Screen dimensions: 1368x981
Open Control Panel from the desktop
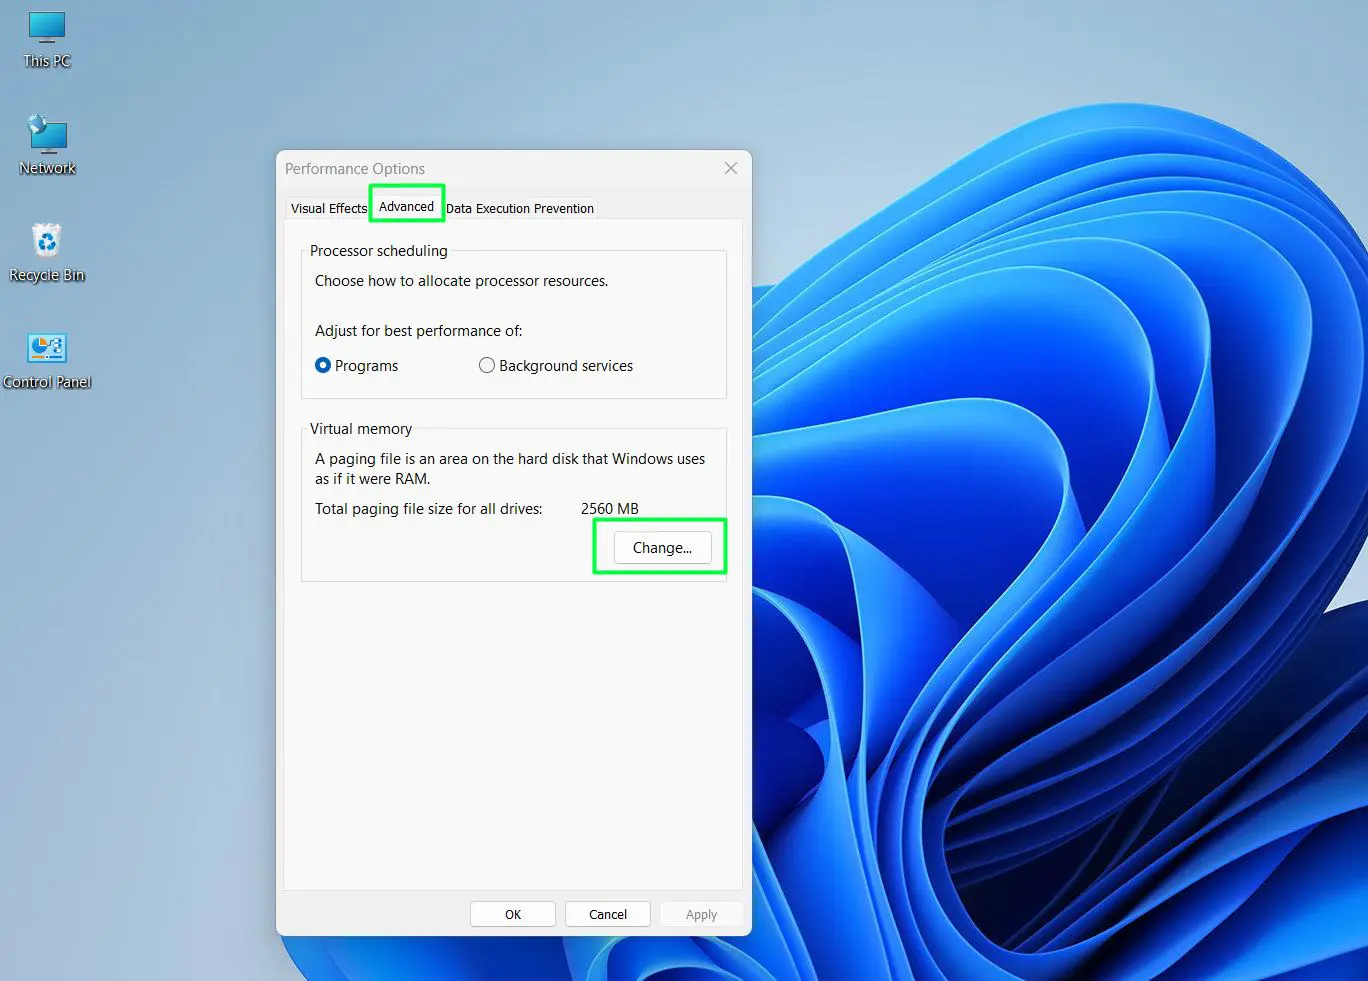point(48,348)
